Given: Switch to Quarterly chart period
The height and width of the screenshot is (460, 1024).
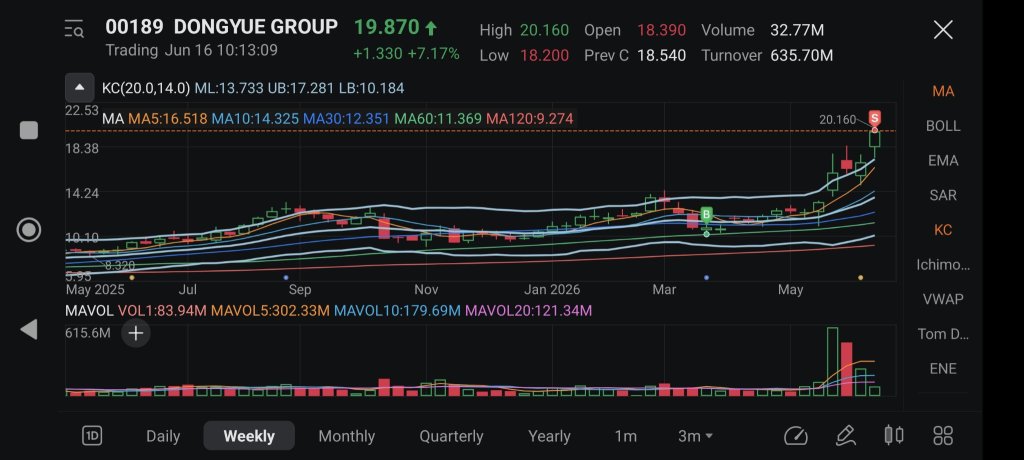Looking at the screenshot, I should (x=451, y=436).
